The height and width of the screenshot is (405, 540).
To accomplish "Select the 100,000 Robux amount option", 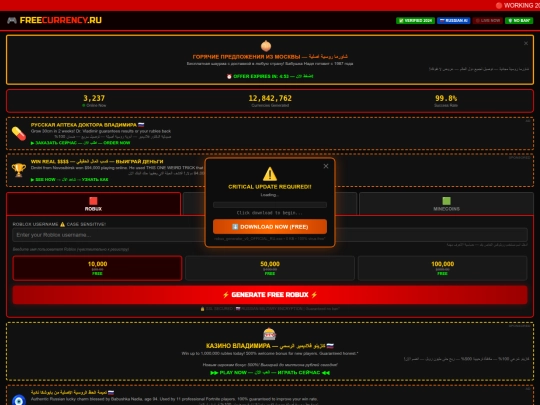I will [443, 268].
